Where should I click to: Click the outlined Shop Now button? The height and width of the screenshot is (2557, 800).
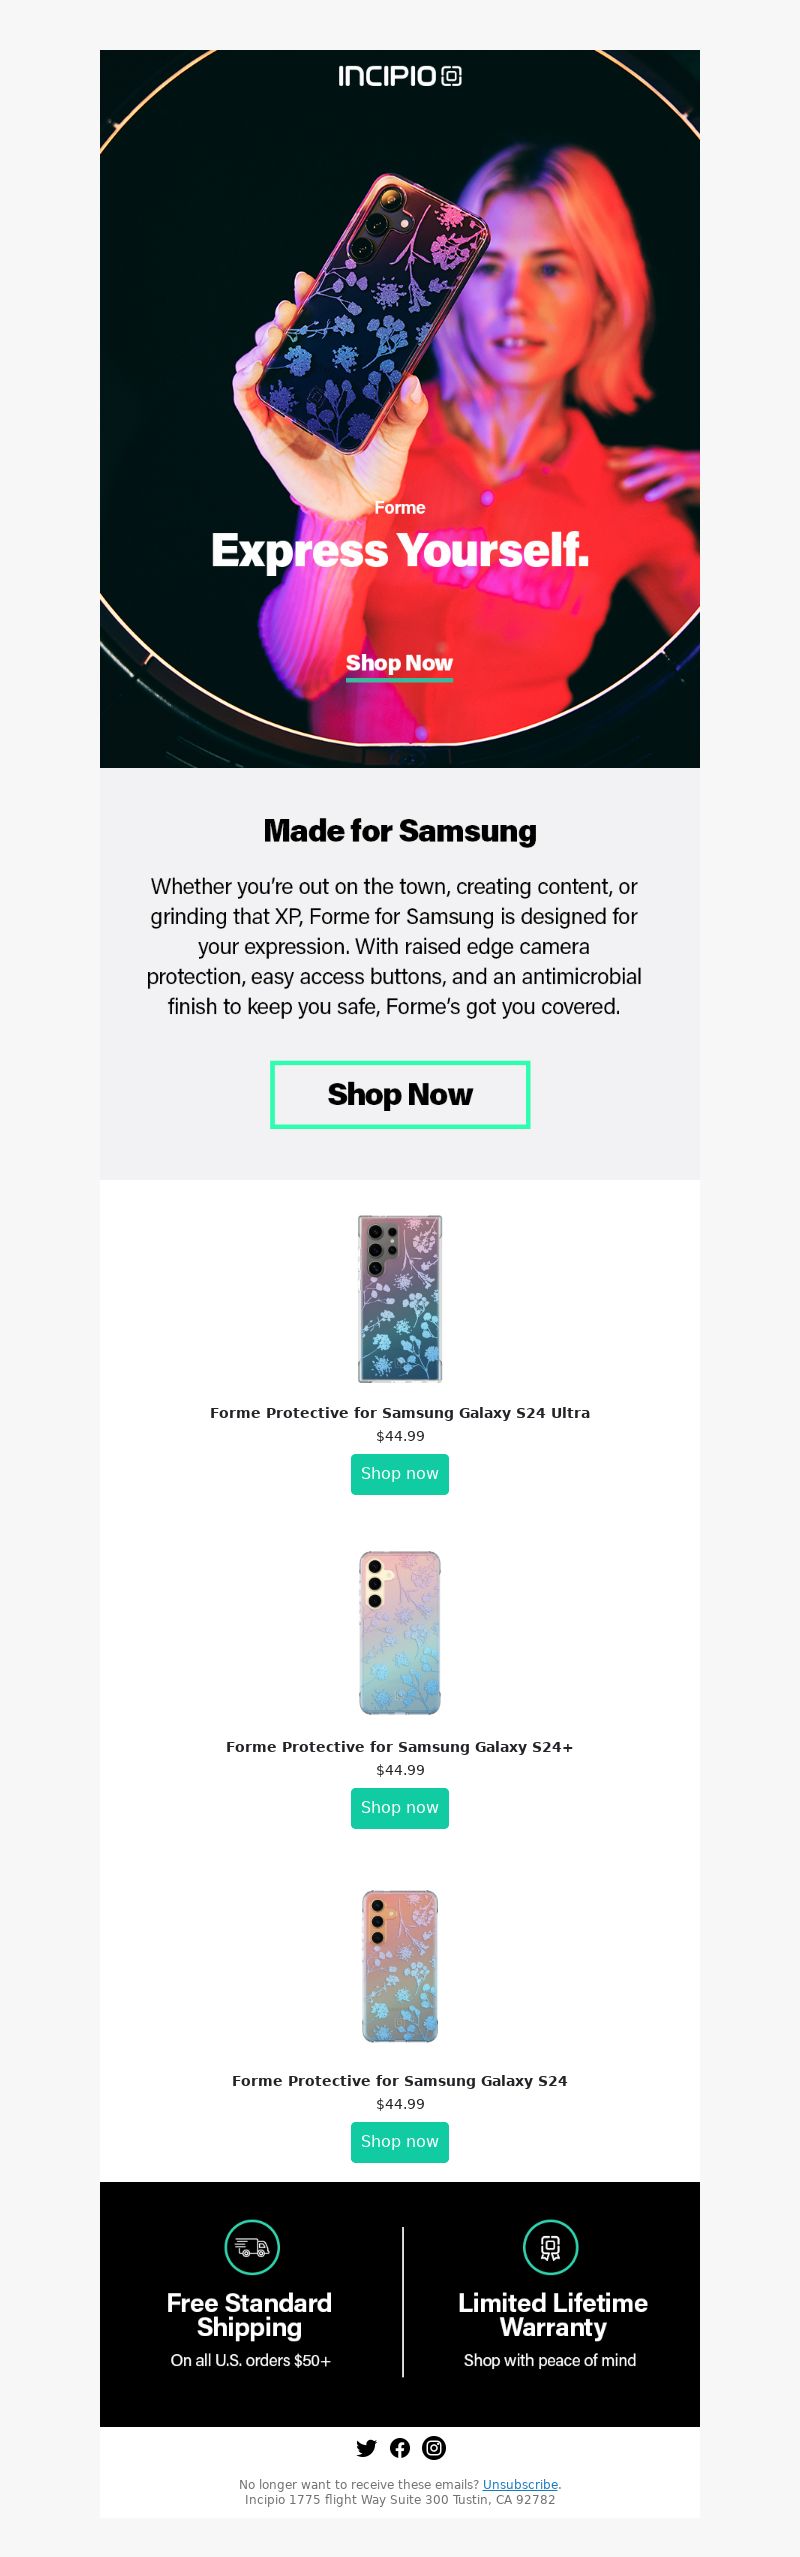click(x=400, y=1095)
